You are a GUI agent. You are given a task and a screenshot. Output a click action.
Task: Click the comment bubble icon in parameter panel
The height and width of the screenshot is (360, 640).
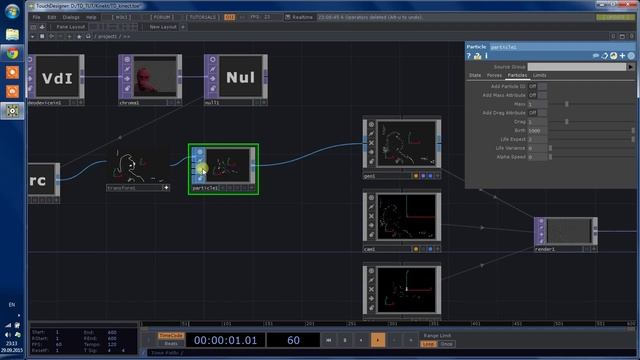[x=596, y=56]
